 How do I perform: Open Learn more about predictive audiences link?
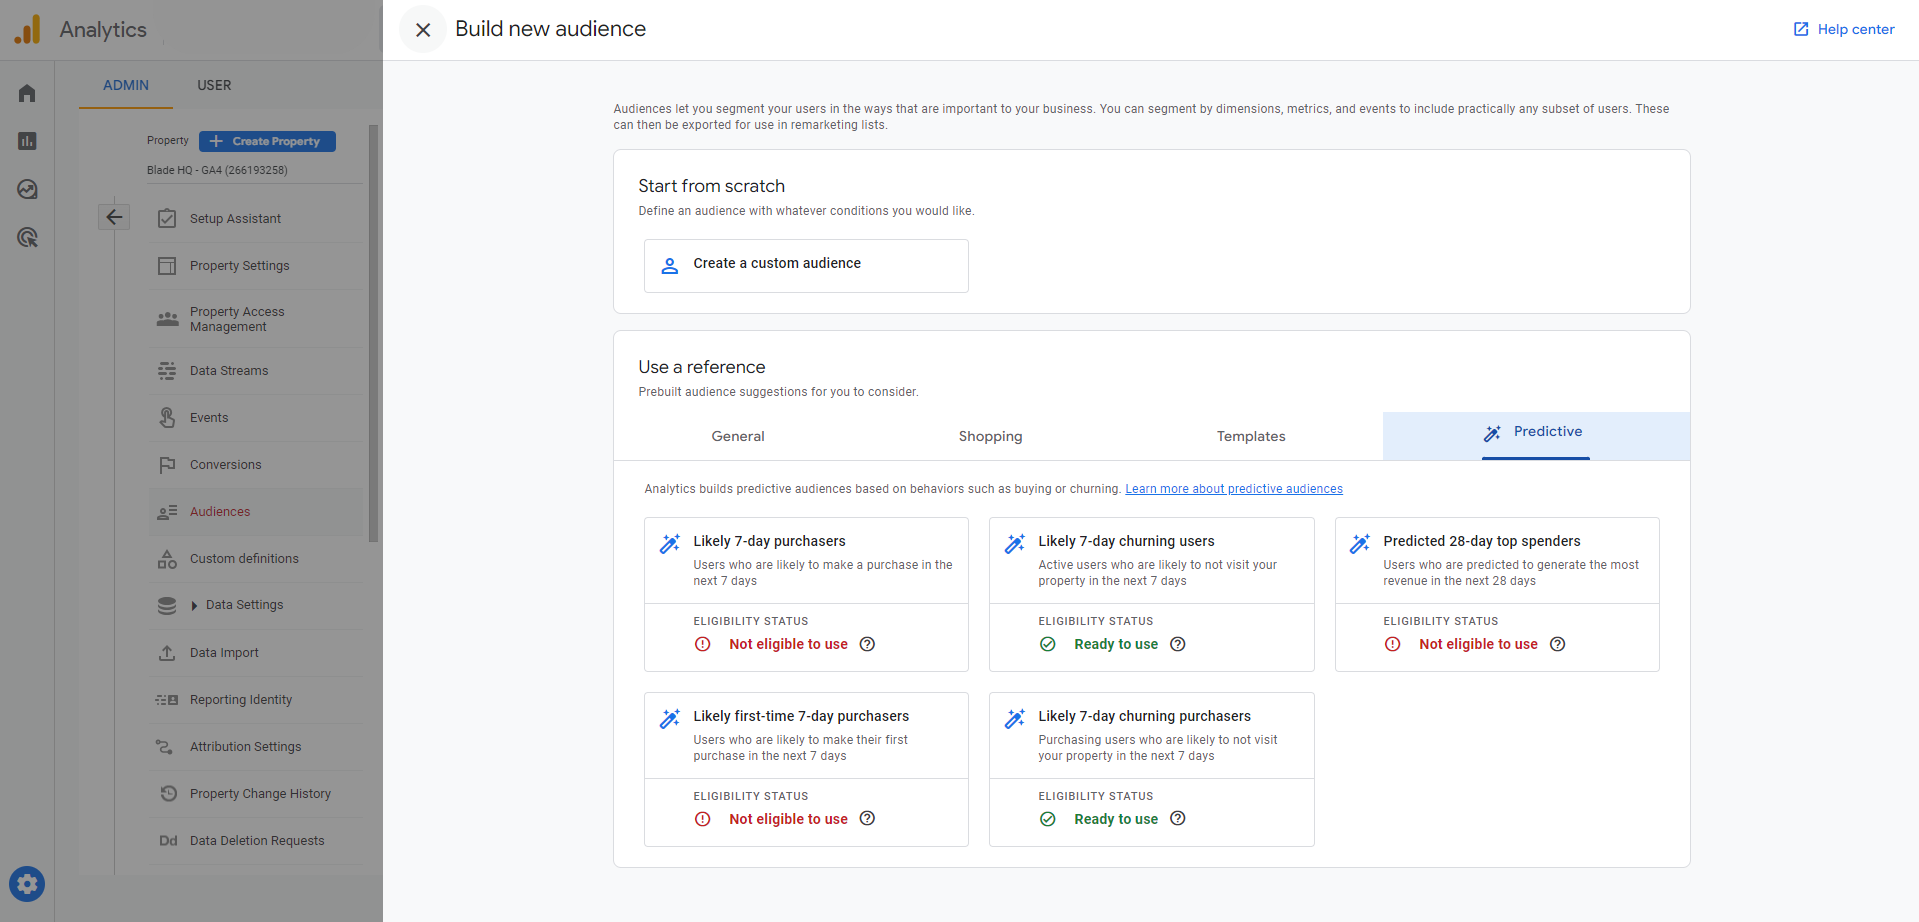1233,489
